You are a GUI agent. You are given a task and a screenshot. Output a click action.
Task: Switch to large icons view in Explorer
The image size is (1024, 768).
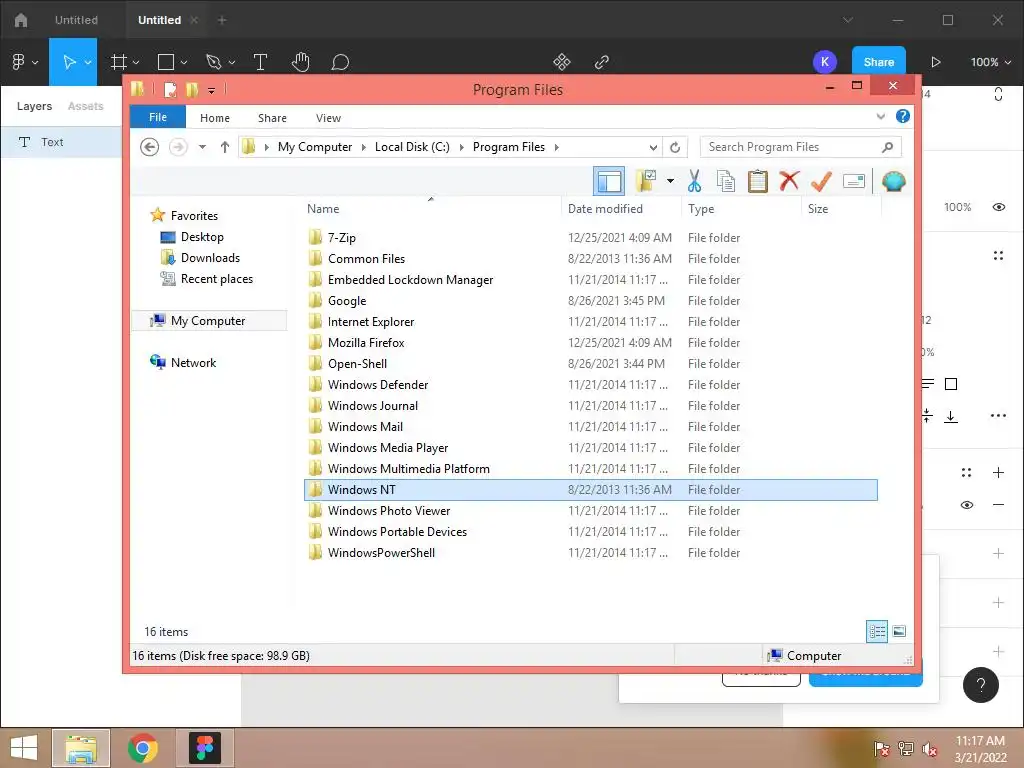coord(899,631)
